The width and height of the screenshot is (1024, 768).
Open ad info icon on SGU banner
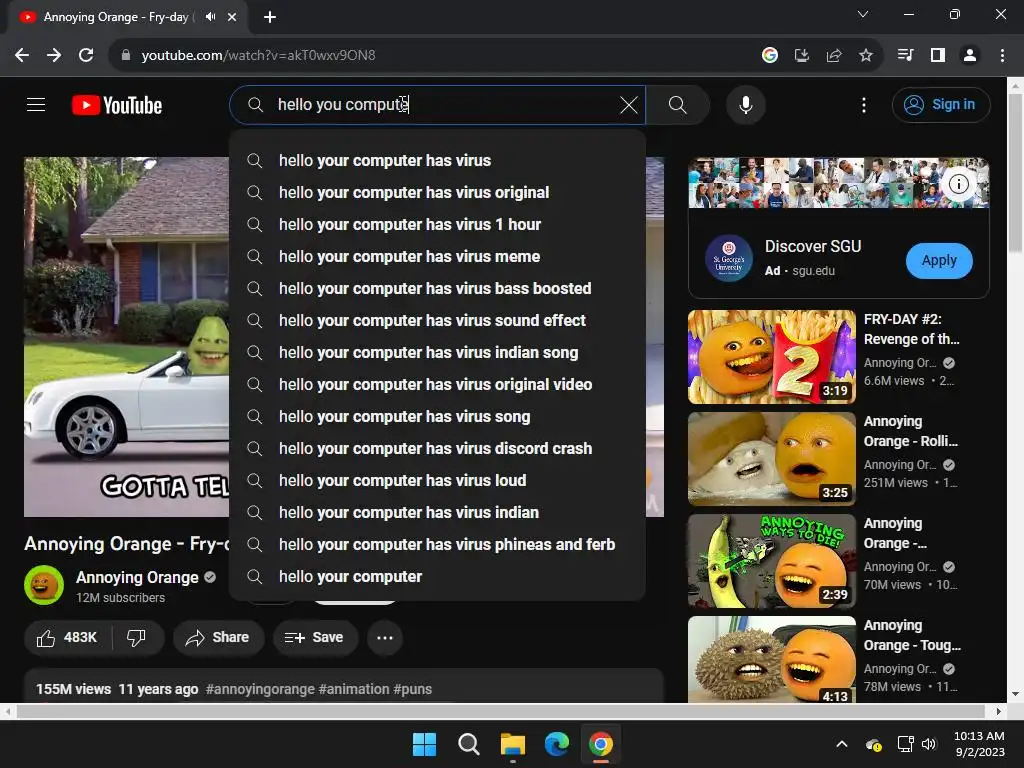point(958,184)
